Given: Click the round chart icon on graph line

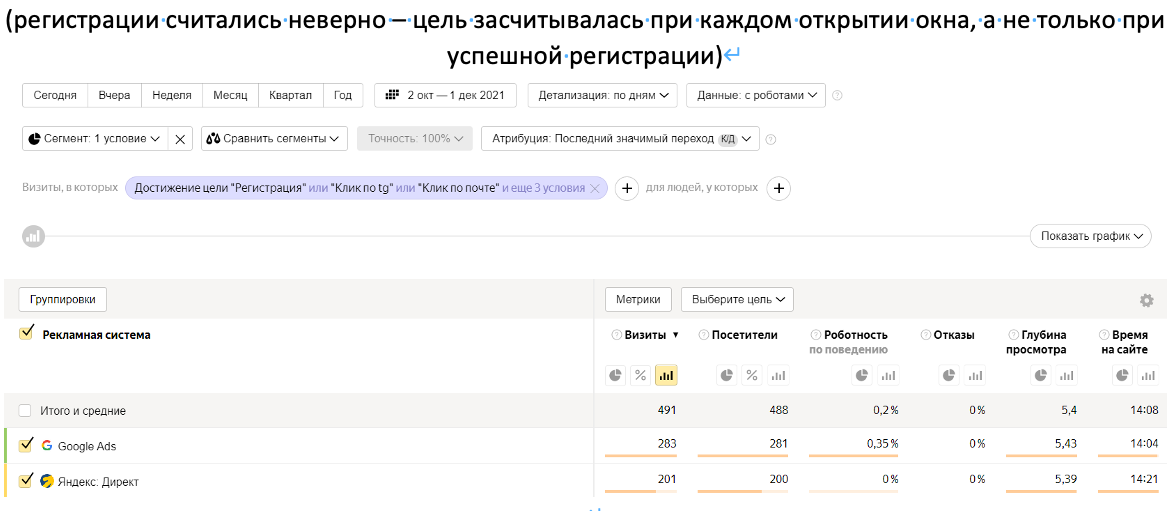Looking at the screenshot, I should click(x=33, y=237).
